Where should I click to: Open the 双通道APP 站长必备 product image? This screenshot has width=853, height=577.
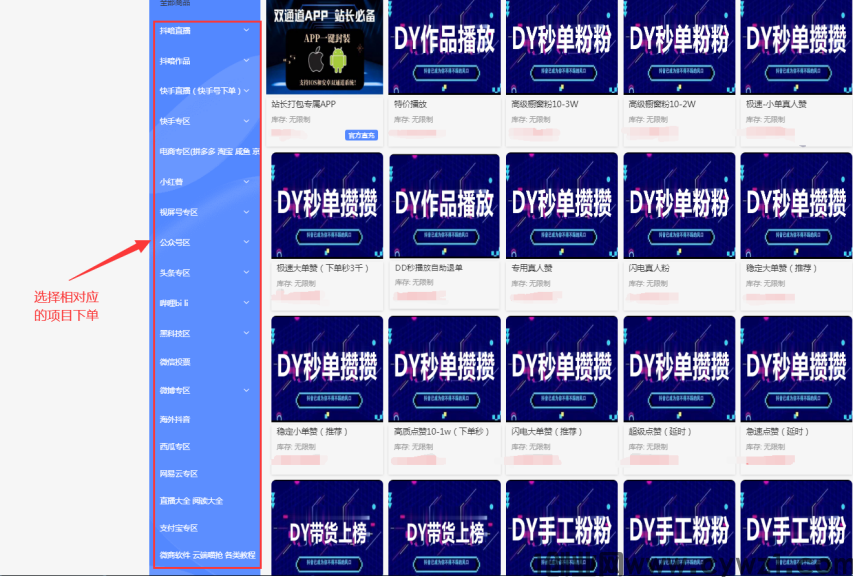pos(325,47)
